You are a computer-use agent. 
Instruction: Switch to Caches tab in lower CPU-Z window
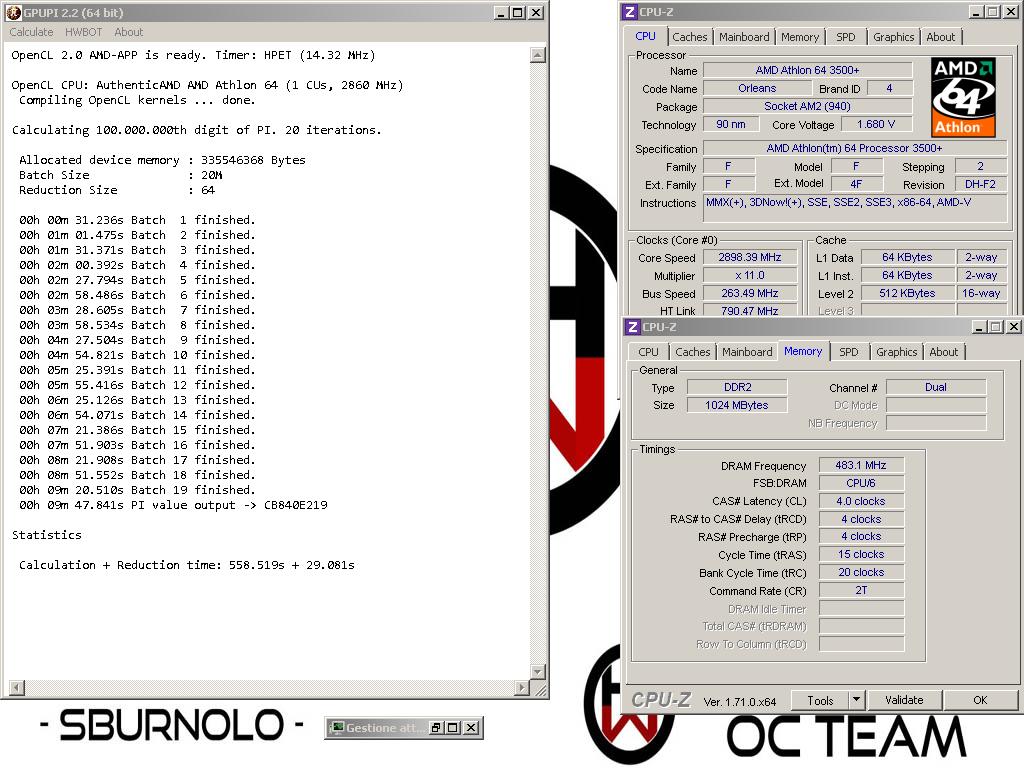[693, 352]
